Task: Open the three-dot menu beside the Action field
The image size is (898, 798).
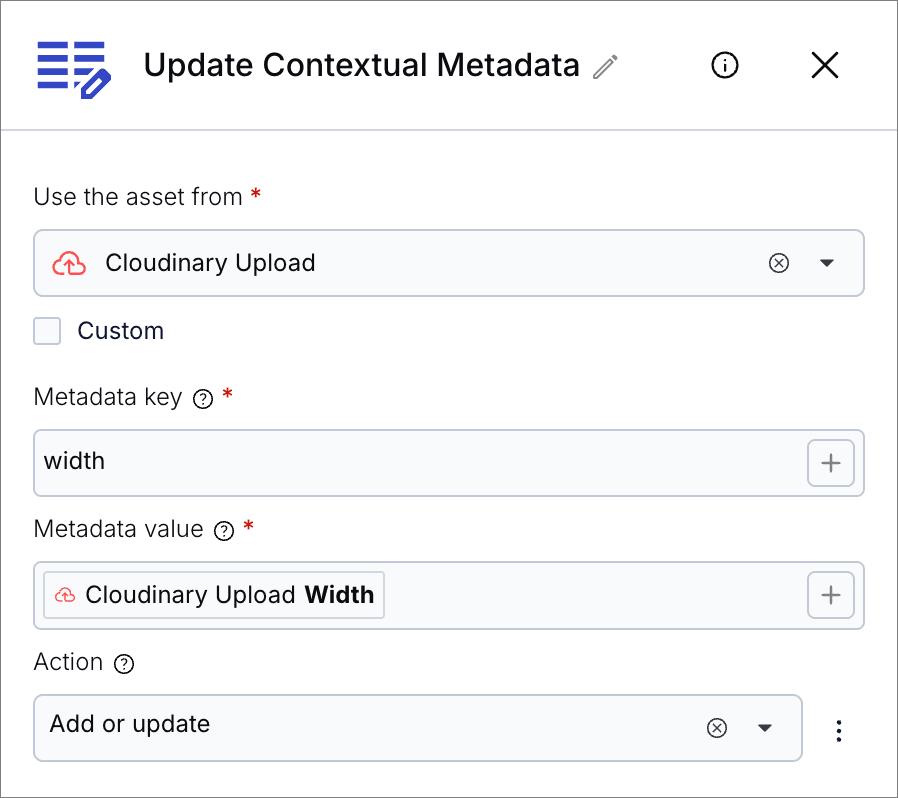Action: point(839,731)
